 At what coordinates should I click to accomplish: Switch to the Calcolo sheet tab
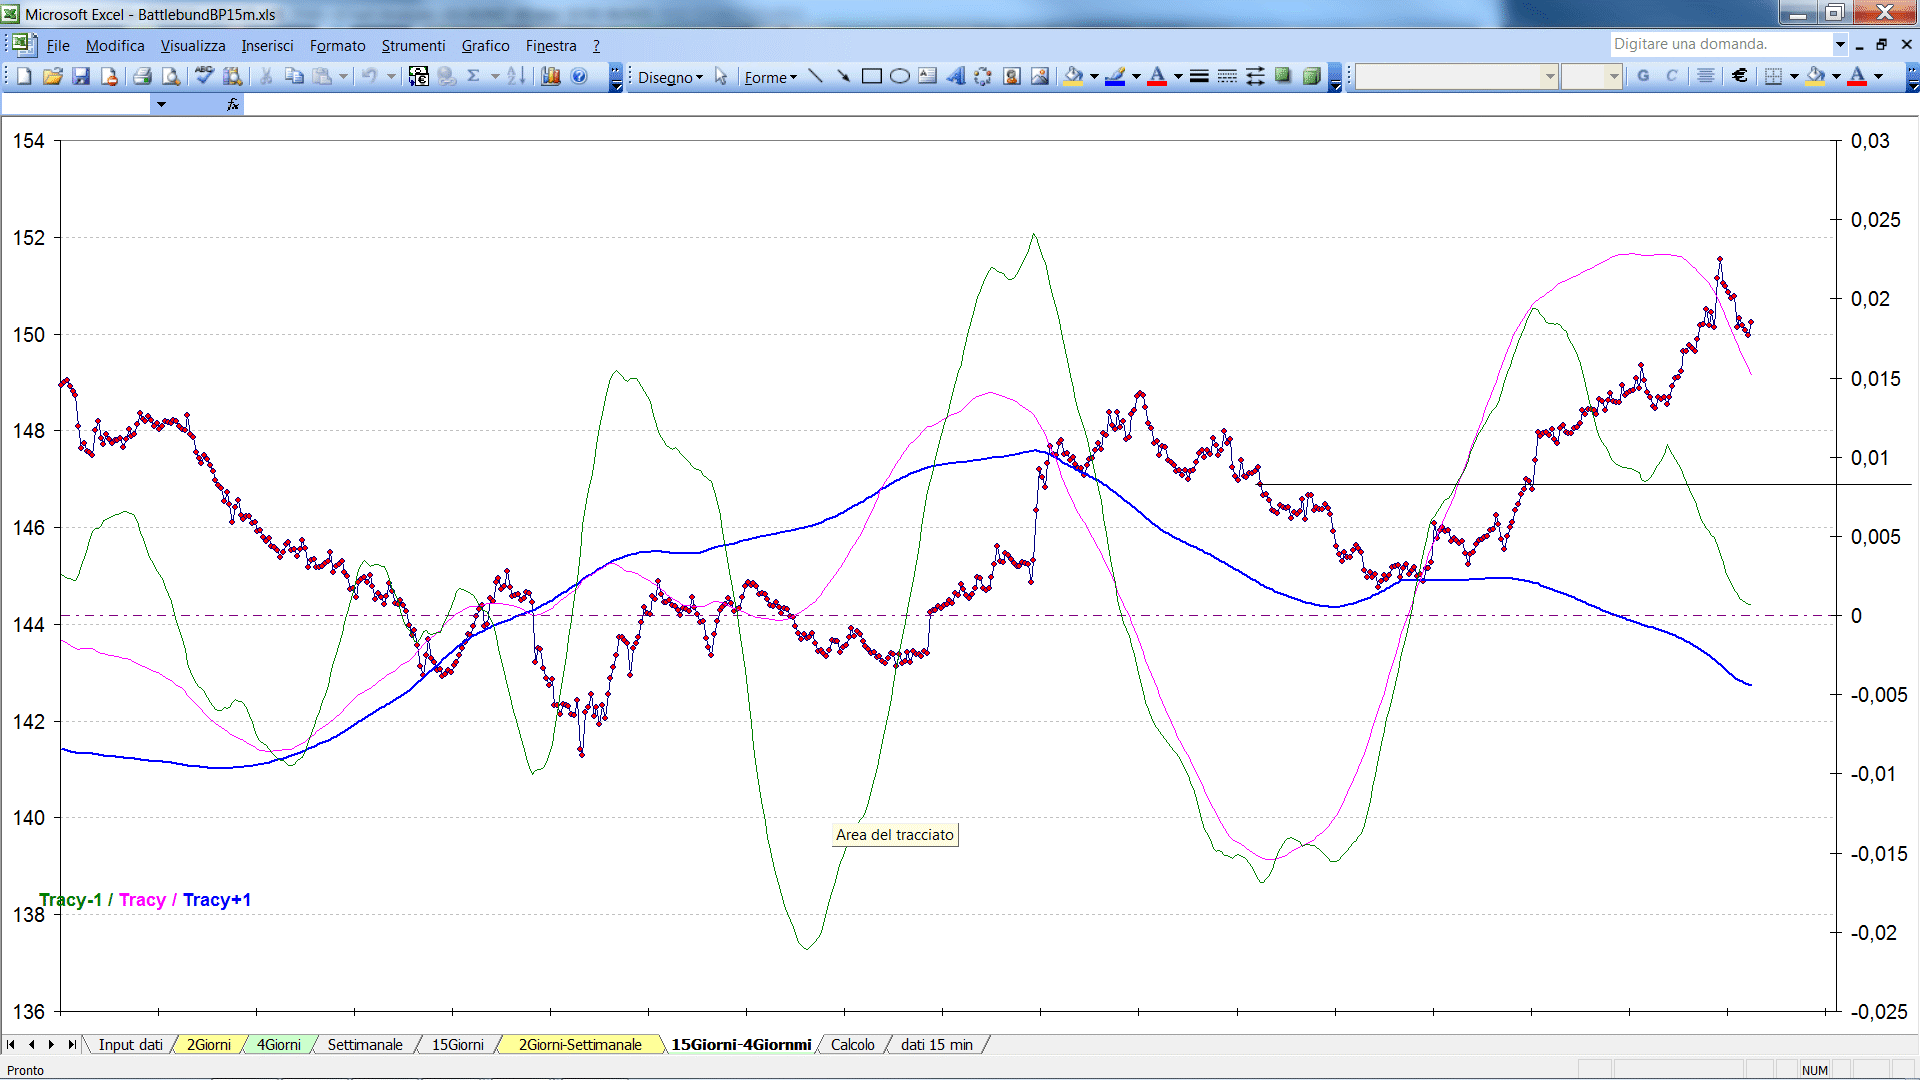(852, 1045)
